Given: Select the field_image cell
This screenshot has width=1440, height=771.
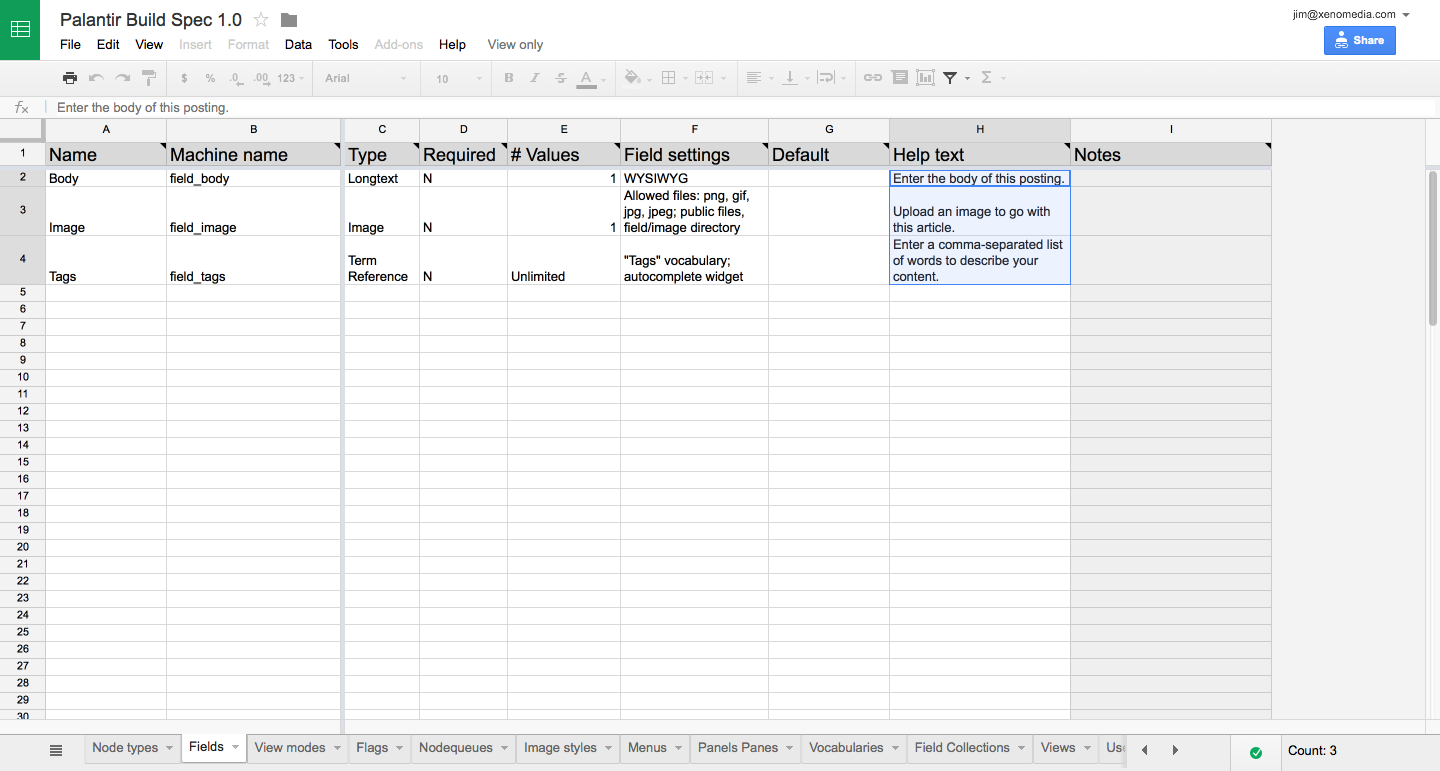Looking at the screenshot, I should point(254,211).
